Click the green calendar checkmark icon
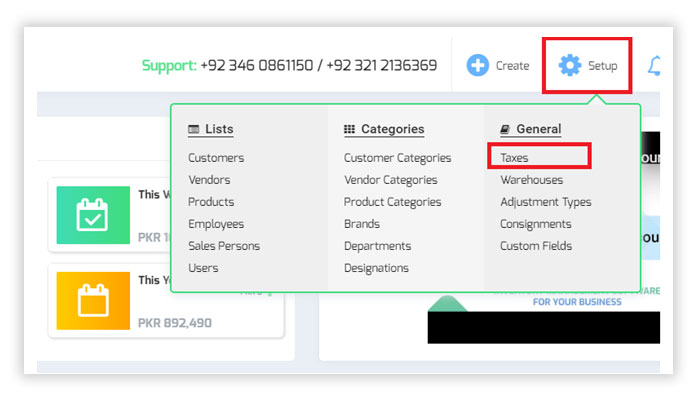The image size is (700, 396). [93, 215]
